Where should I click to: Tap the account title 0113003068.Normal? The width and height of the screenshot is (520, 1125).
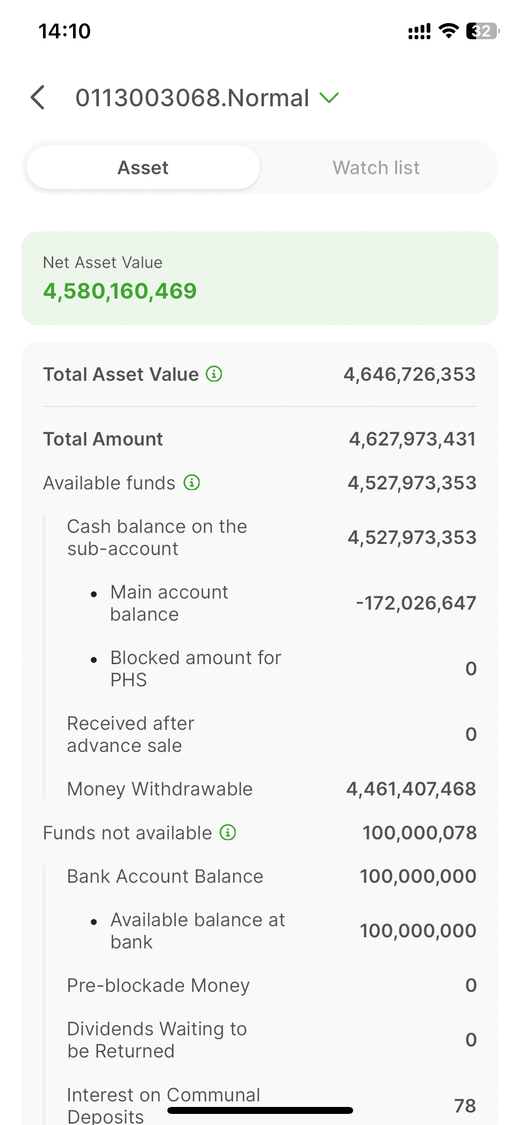point(192,98)
